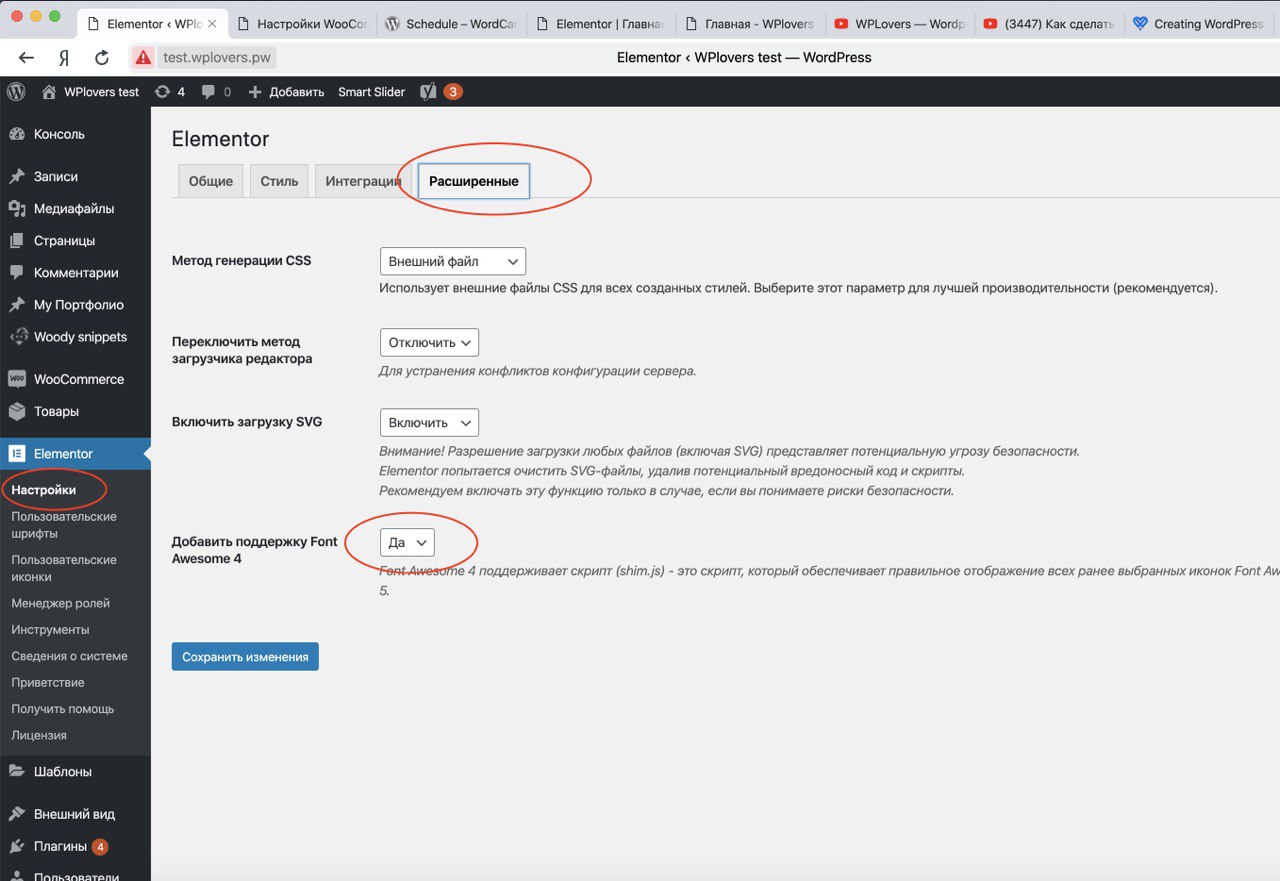Open the WooCommerce icon in sidebar
The image size is (1280, 881).
click(x=16, y=379)
